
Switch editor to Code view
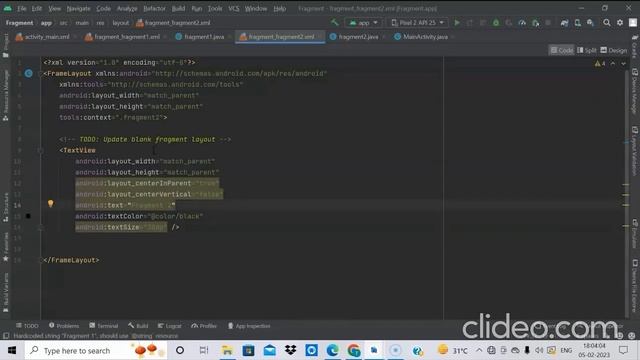pyautogui.click(x=562, y=50)
